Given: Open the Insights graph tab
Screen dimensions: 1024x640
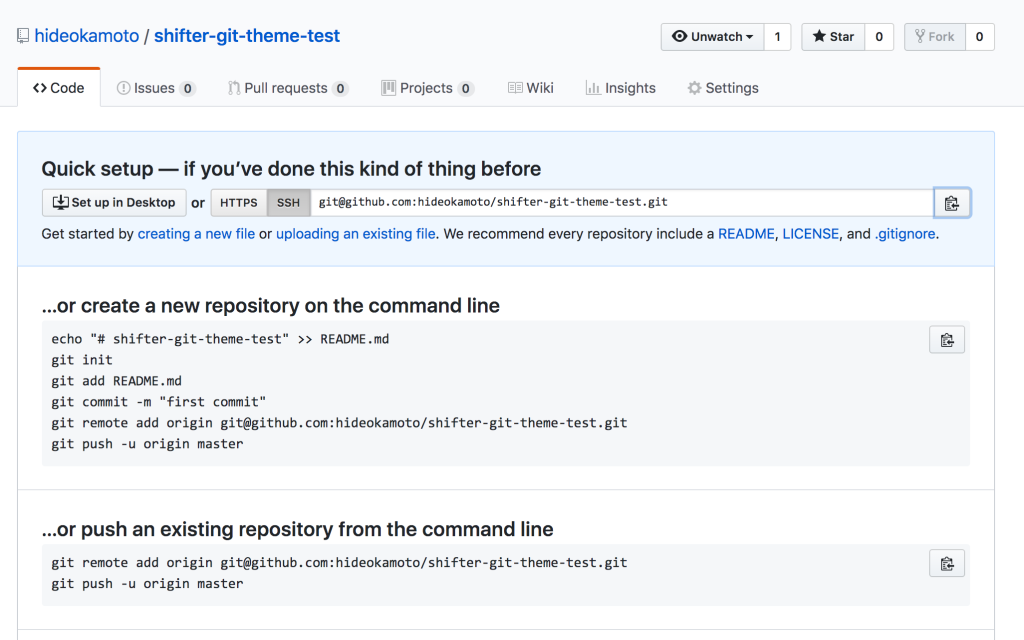Looking at the screenshot, I should pyautogui.click(x=620, y=88).
